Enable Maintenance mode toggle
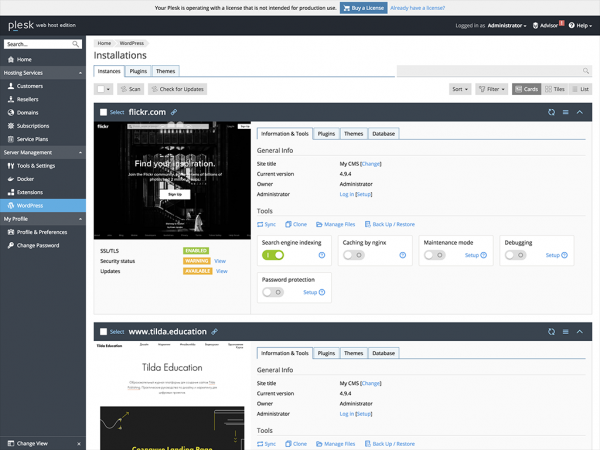The height and width of the screenshot is (450, 600). coord(434,255)
